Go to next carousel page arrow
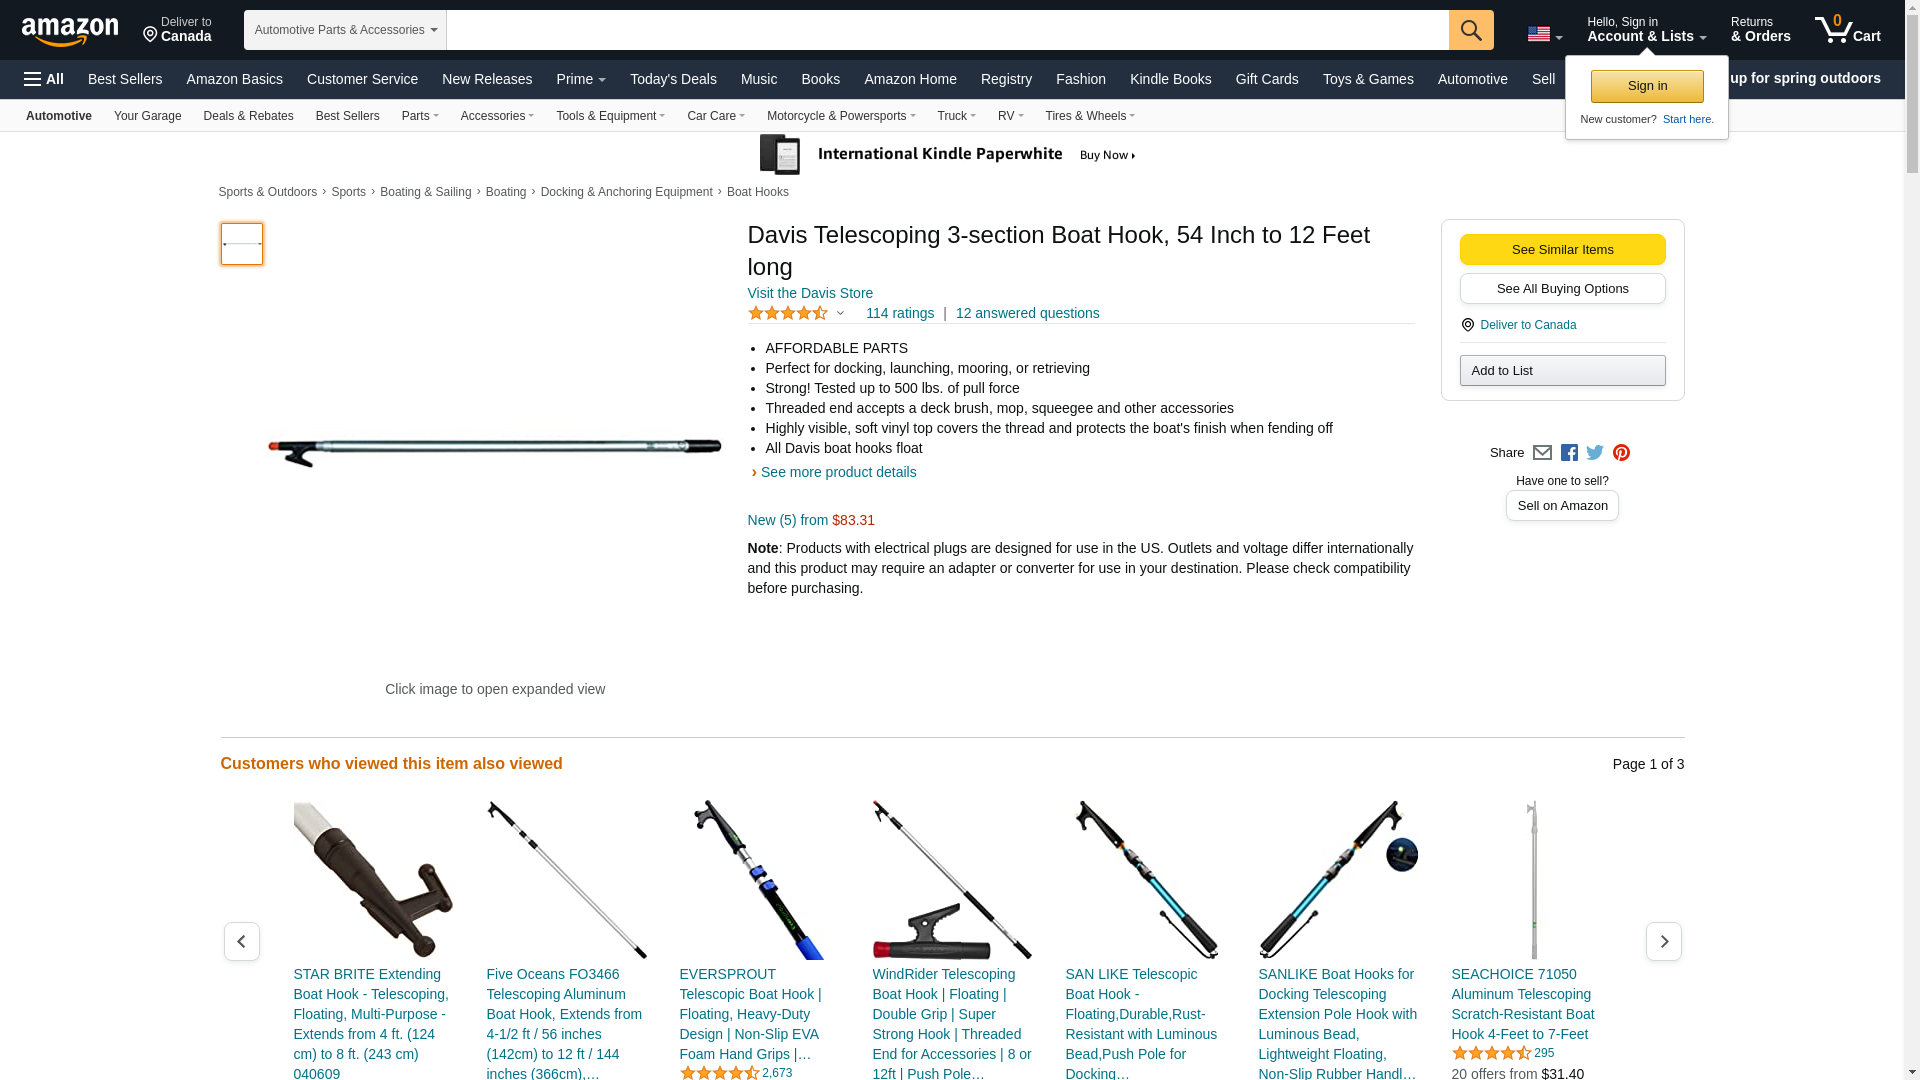Image resolution: width=1920 pixels, height=1080 pixels. 1664,941
